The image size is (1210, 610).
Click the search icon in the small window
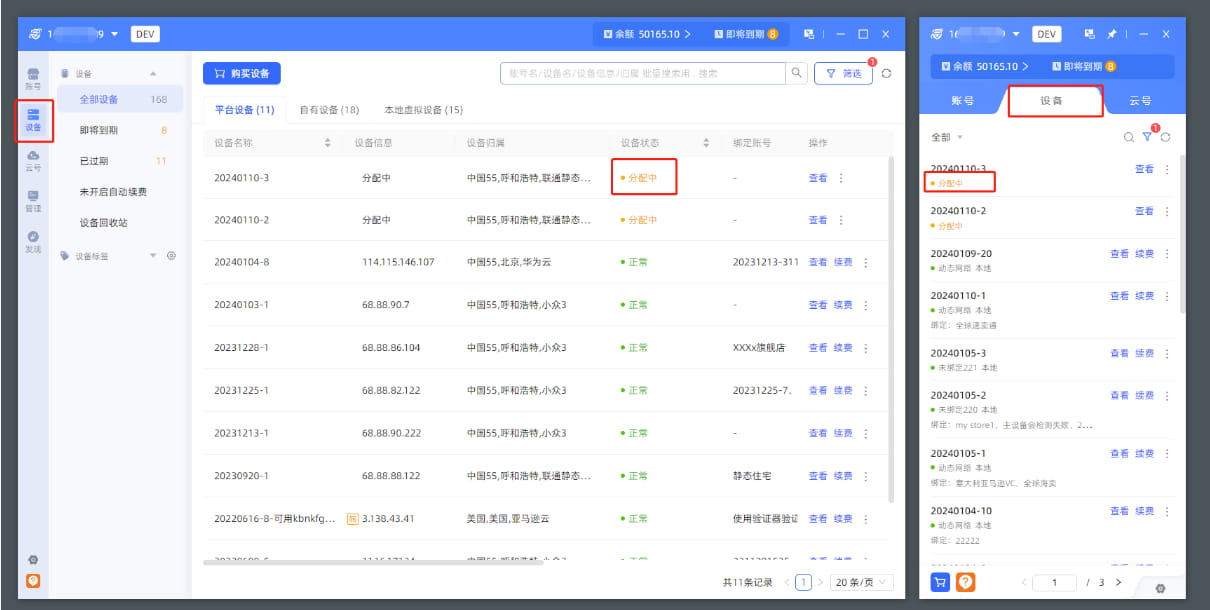pyautogui.click(x=1129, y=137)
